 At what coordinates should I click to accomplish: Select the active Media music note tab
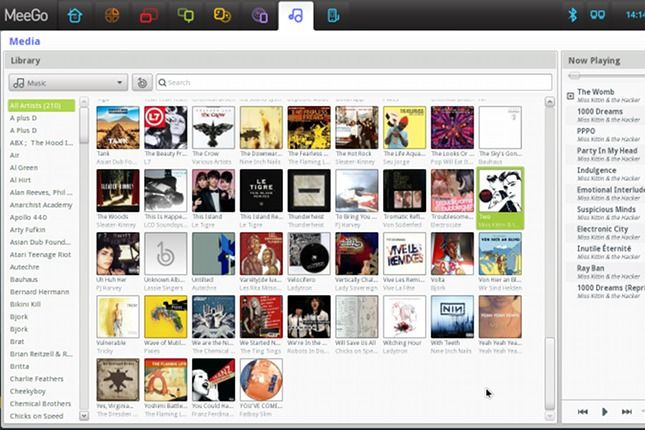point(296,15)
